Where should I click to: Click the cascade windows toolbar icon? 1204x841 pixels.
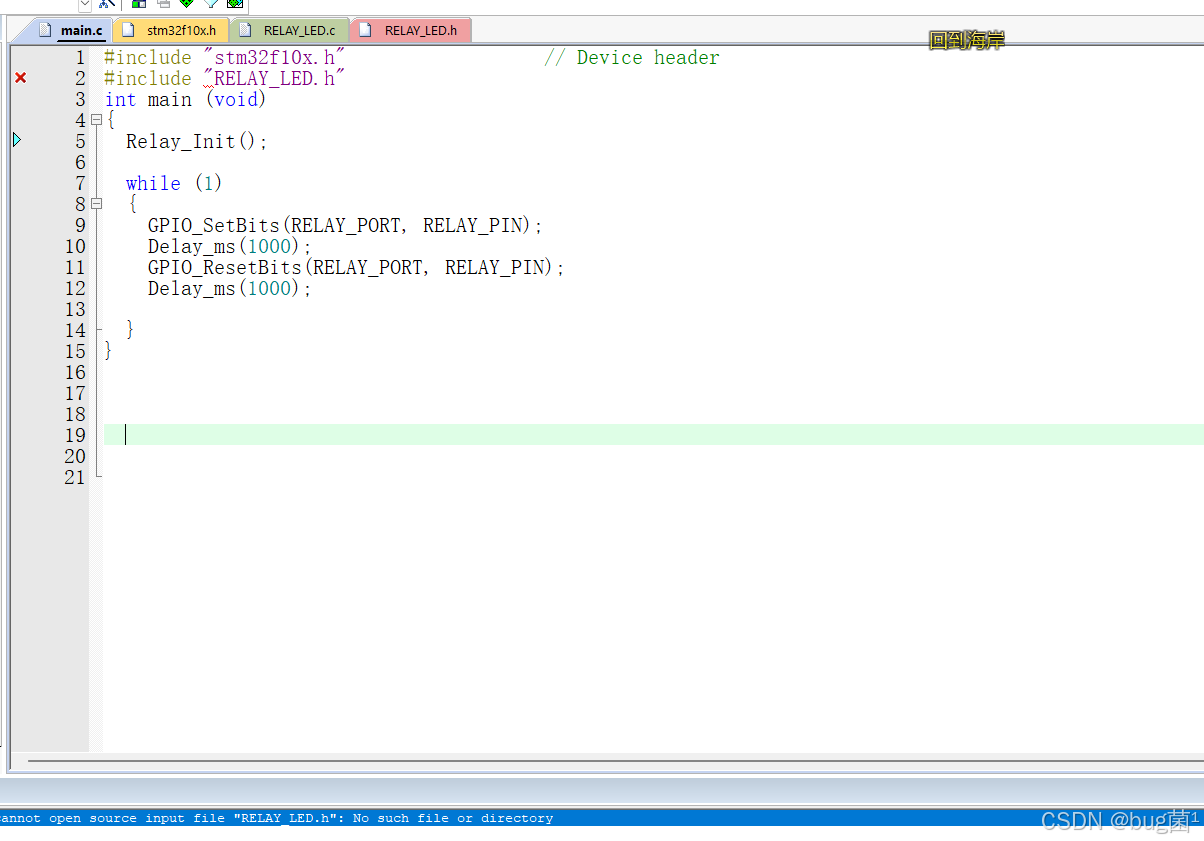tap(162, 4)
